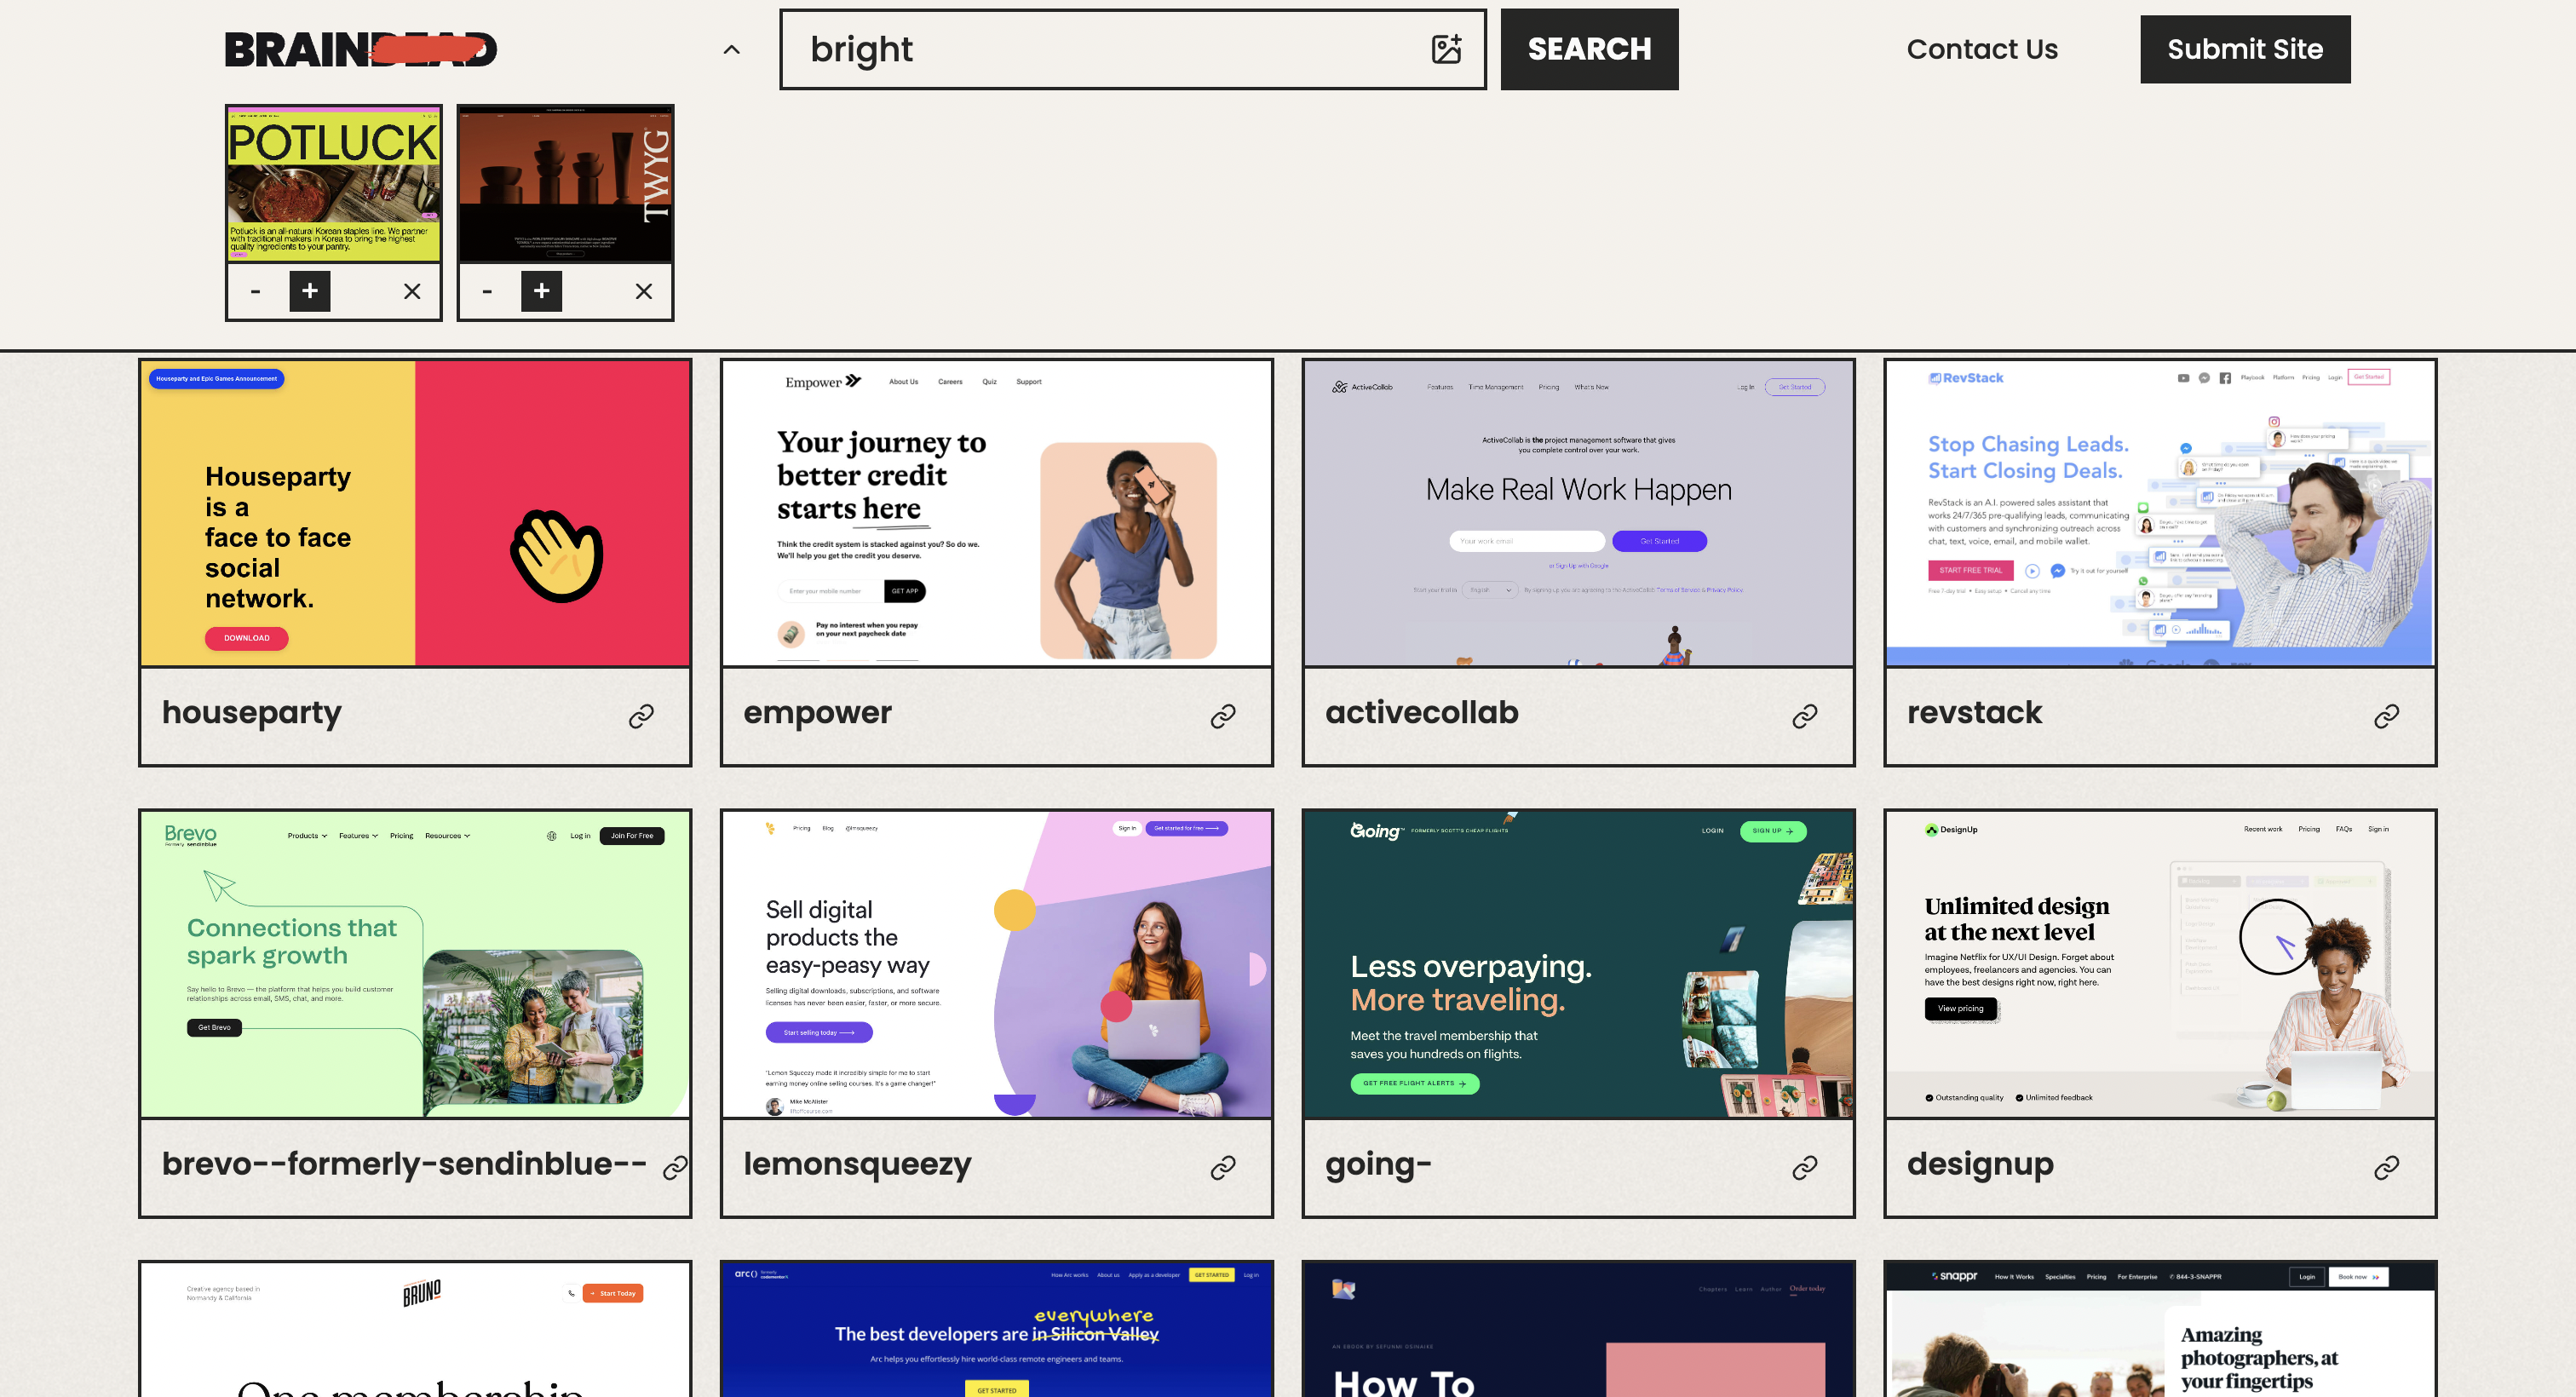The width and height of the screenshot is (2576, 1397).
Task: Click plus button under Potluck thumbnail
Action: [x=310, y=291]
